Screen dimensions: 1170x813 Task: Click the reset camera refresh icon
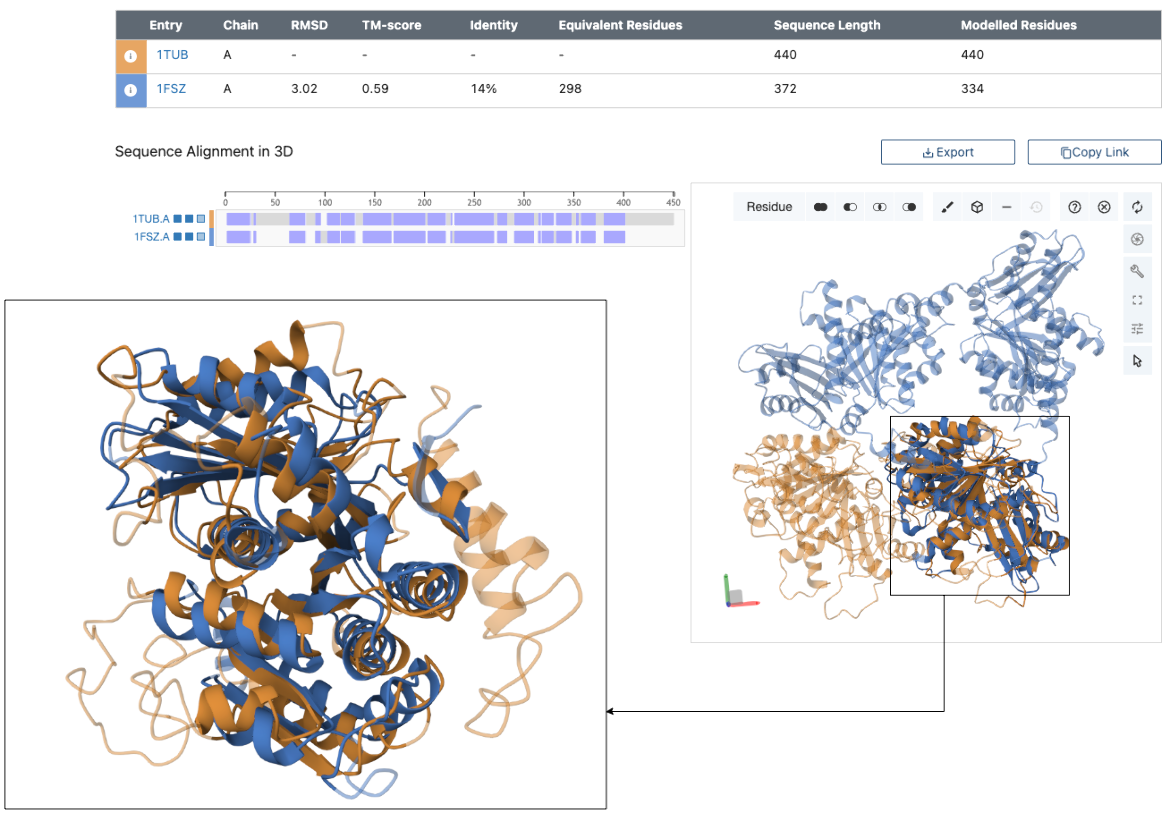[1137, 207]
